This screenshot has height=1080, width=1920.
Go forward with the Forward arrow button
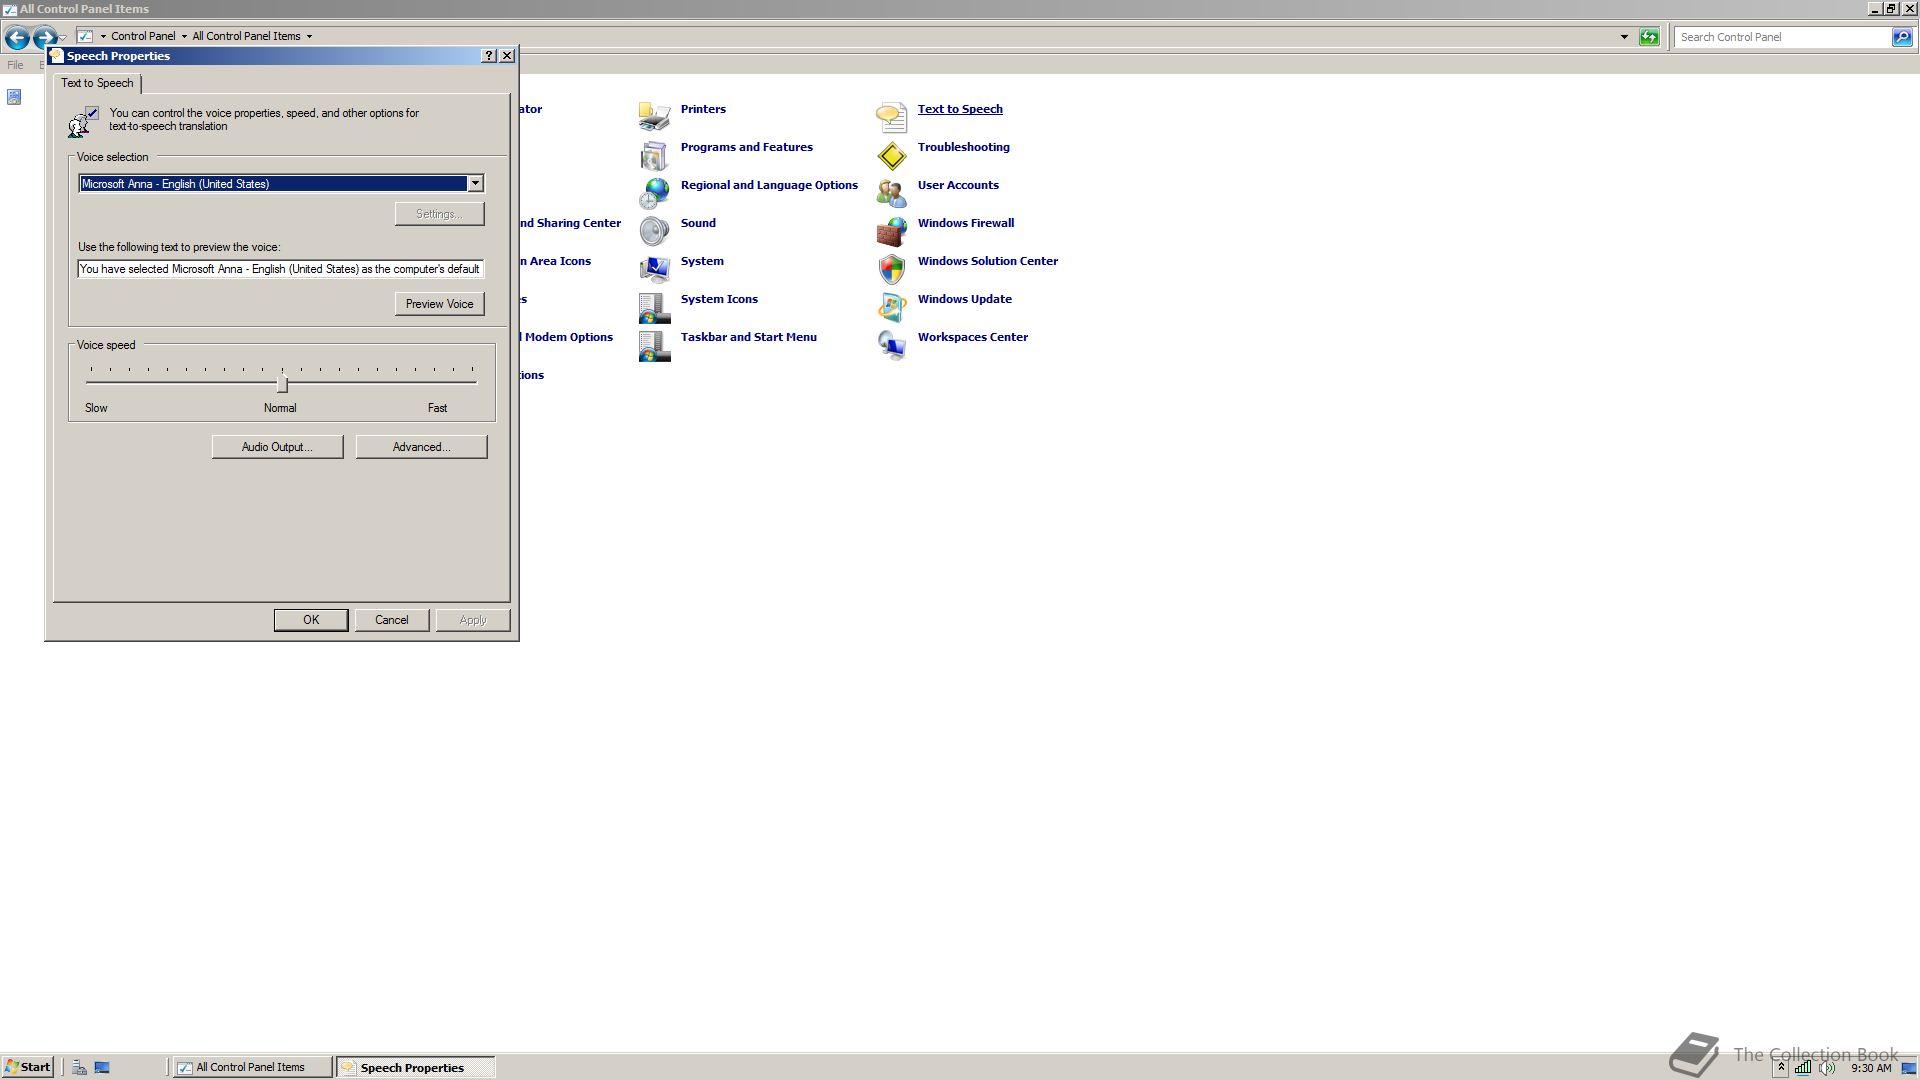pos(44,37)
